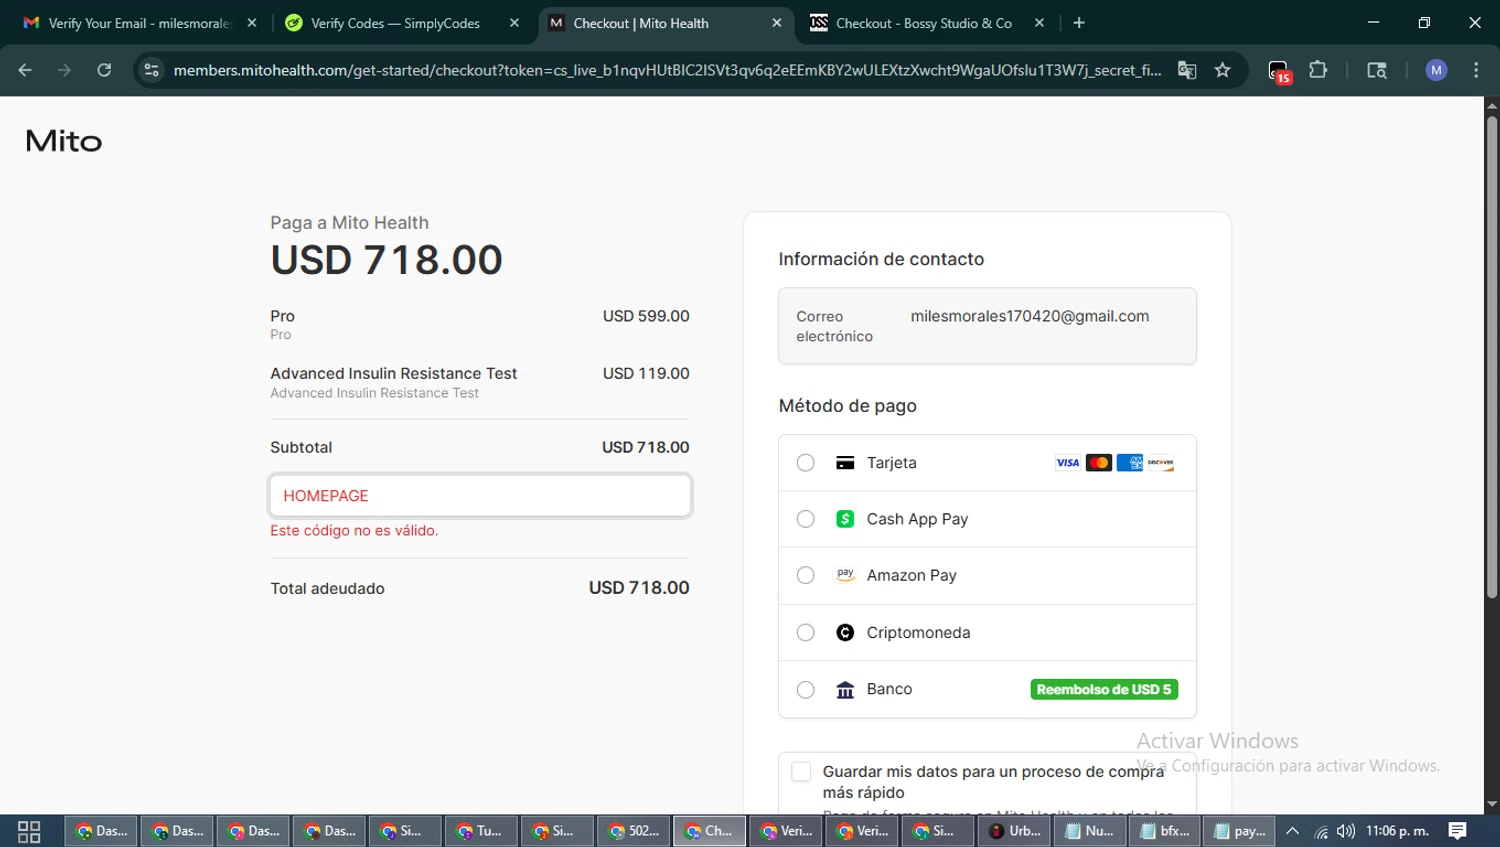The width and height of the screenshot is (1500, 847).
Task: Click the scrollbar up arrow
Action: point(1492,104)
